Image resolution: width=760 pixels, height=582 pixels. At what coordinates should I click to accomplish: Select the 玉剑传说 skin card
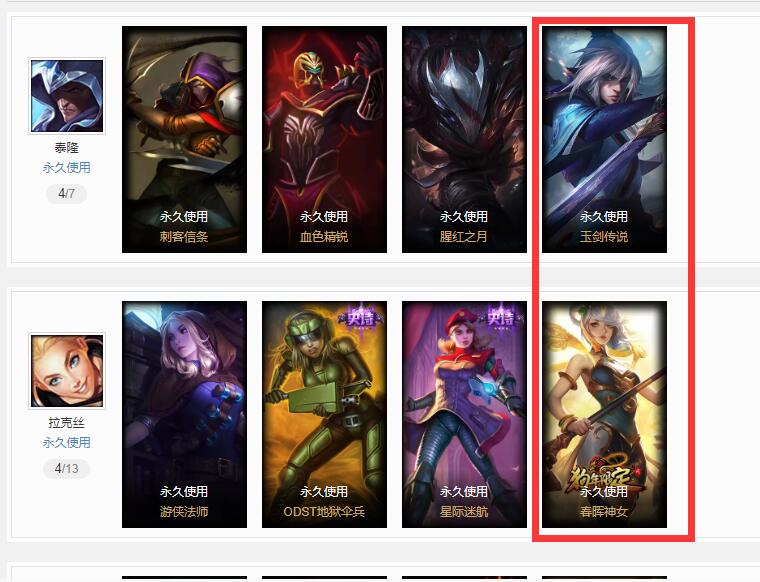pyautogui.click(x=604, y=140)
